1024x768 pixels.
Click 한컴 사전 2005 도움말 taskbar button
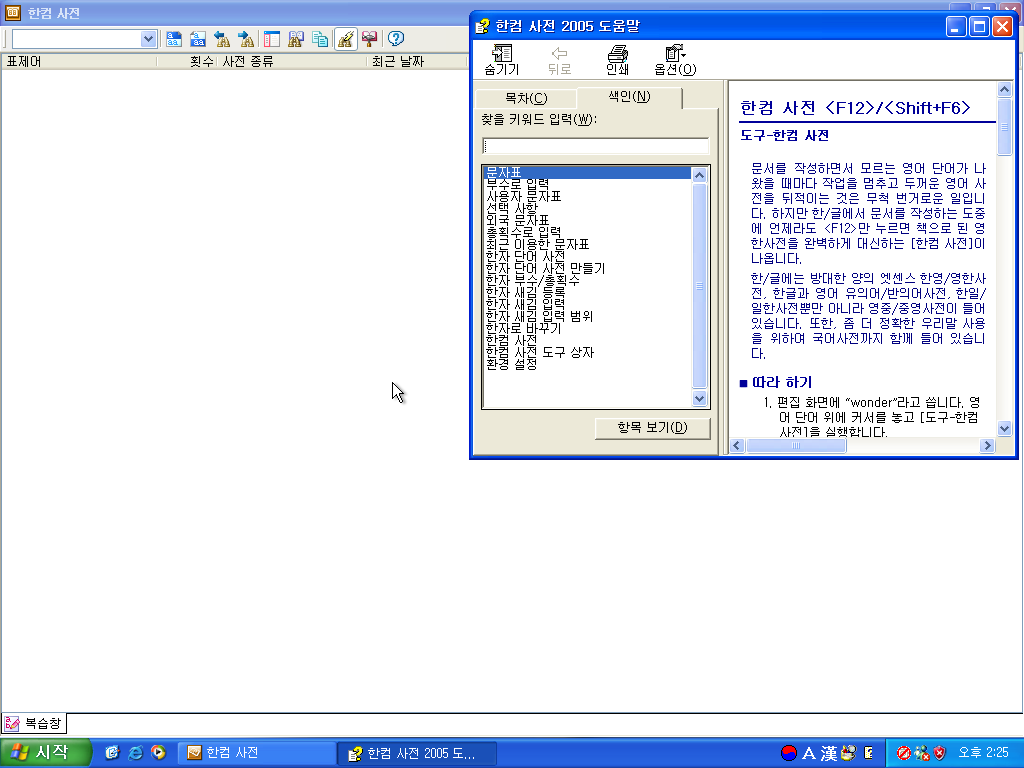point(417,753)
